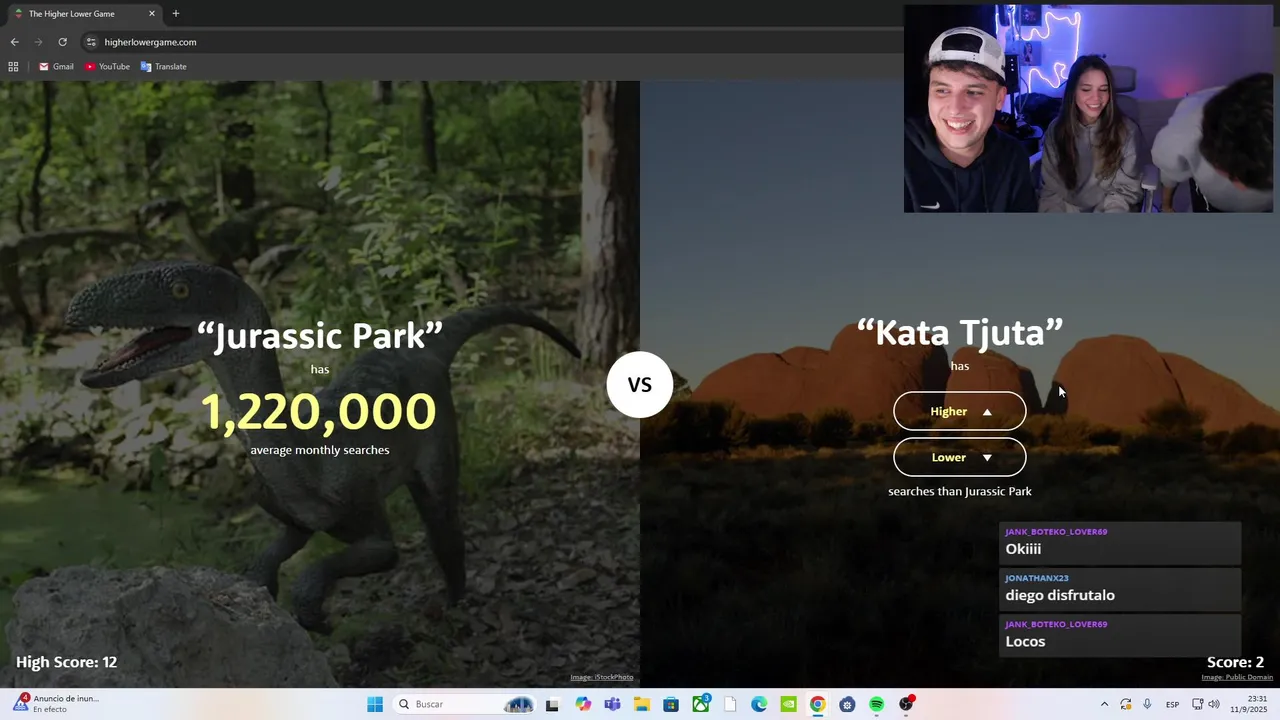The image size is (1280, 720).
Task: Go back using the browser back arrow
Action: 14,42
